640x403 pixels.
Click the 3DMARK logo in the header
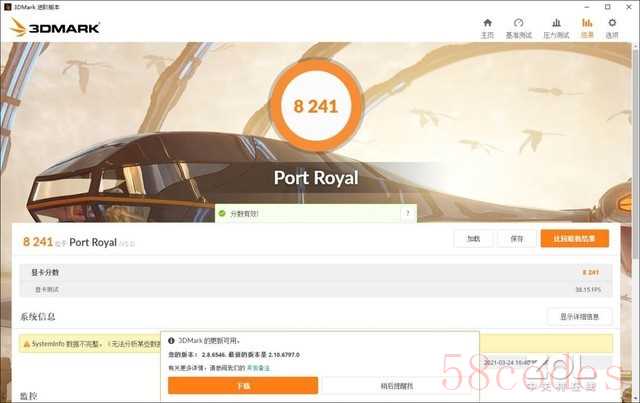pos(56,28)
